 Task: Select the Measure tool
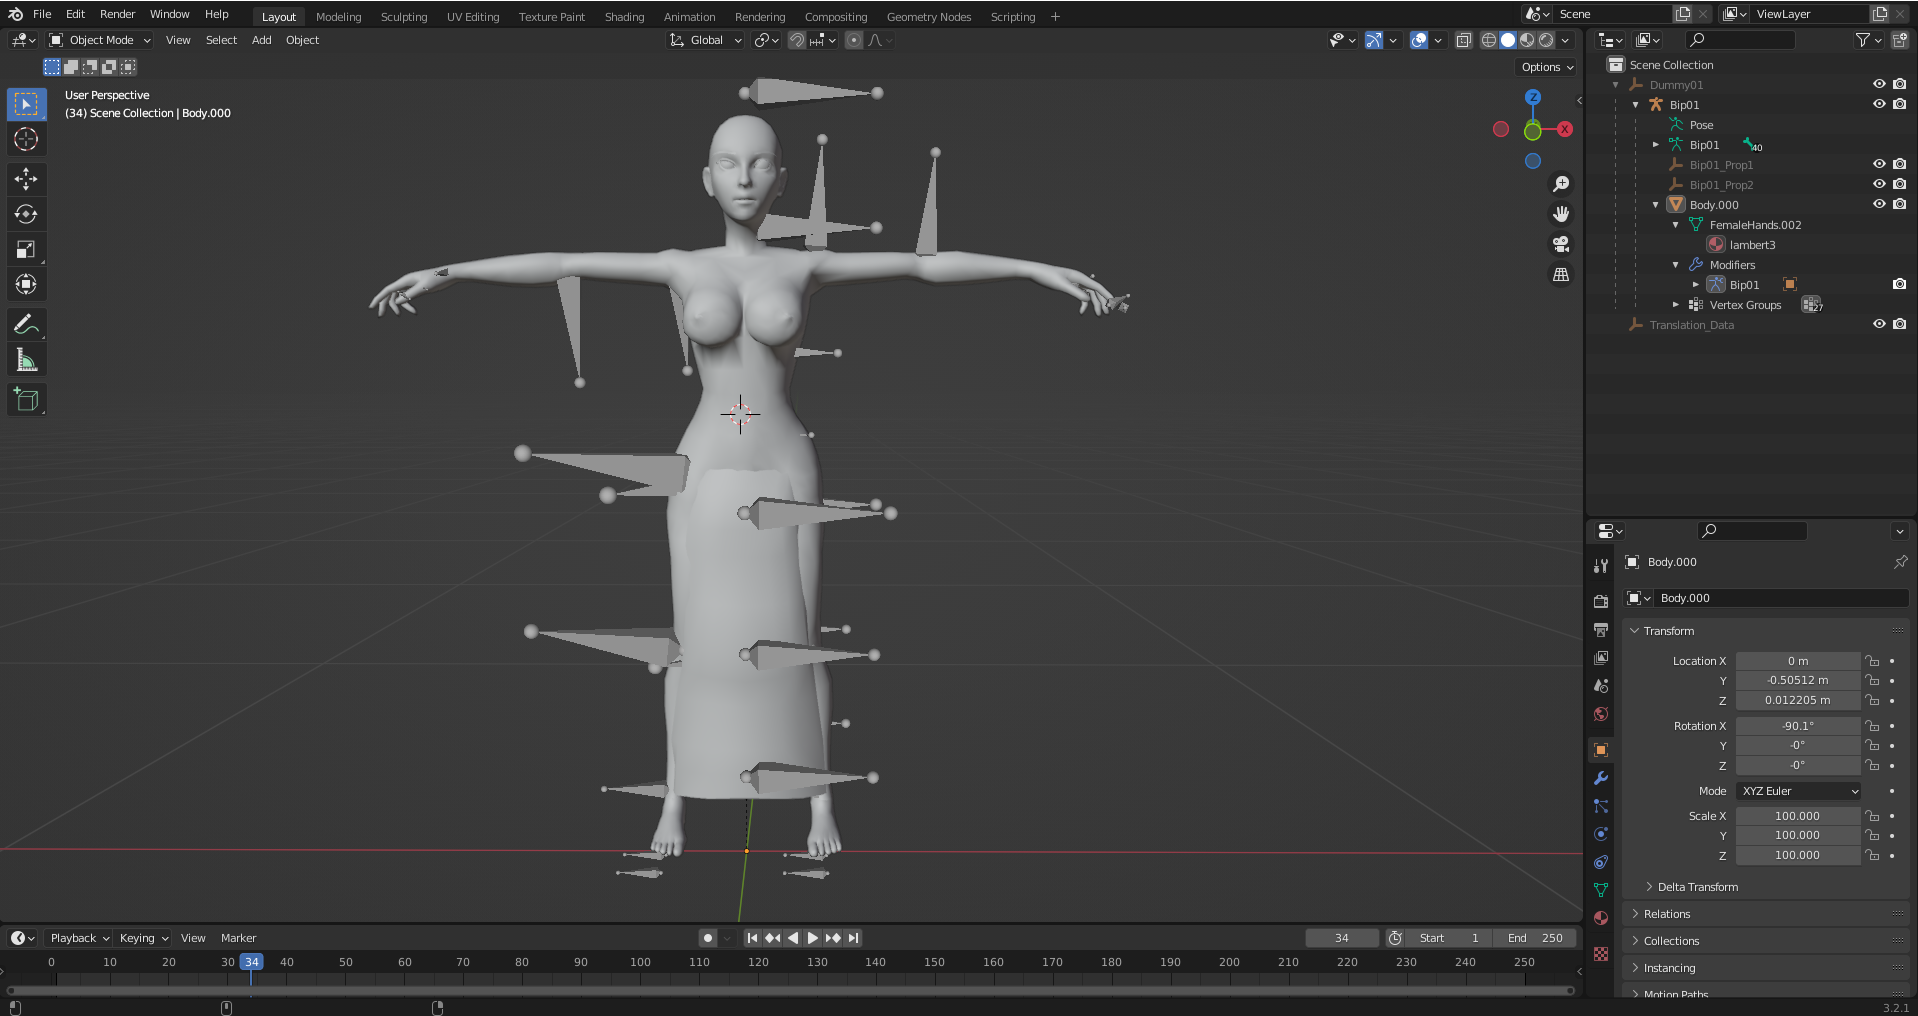click(x=26, y=359)
